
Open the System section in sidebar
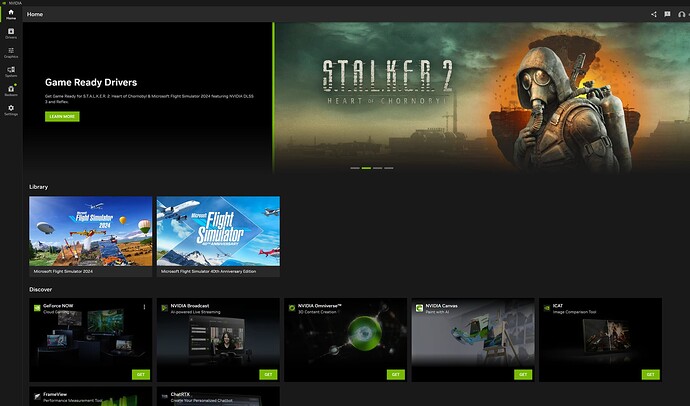(11, 72)
